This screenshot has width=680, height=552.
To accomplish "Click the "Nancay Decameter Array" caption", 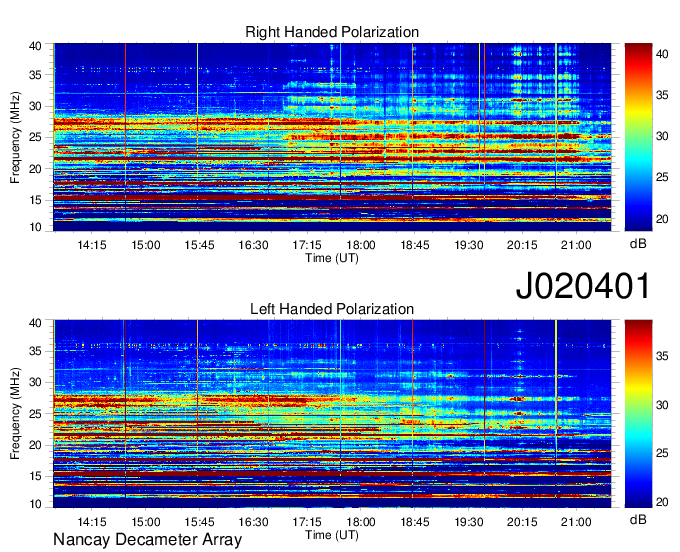I will pyautogui.click(x=147, y=540).
